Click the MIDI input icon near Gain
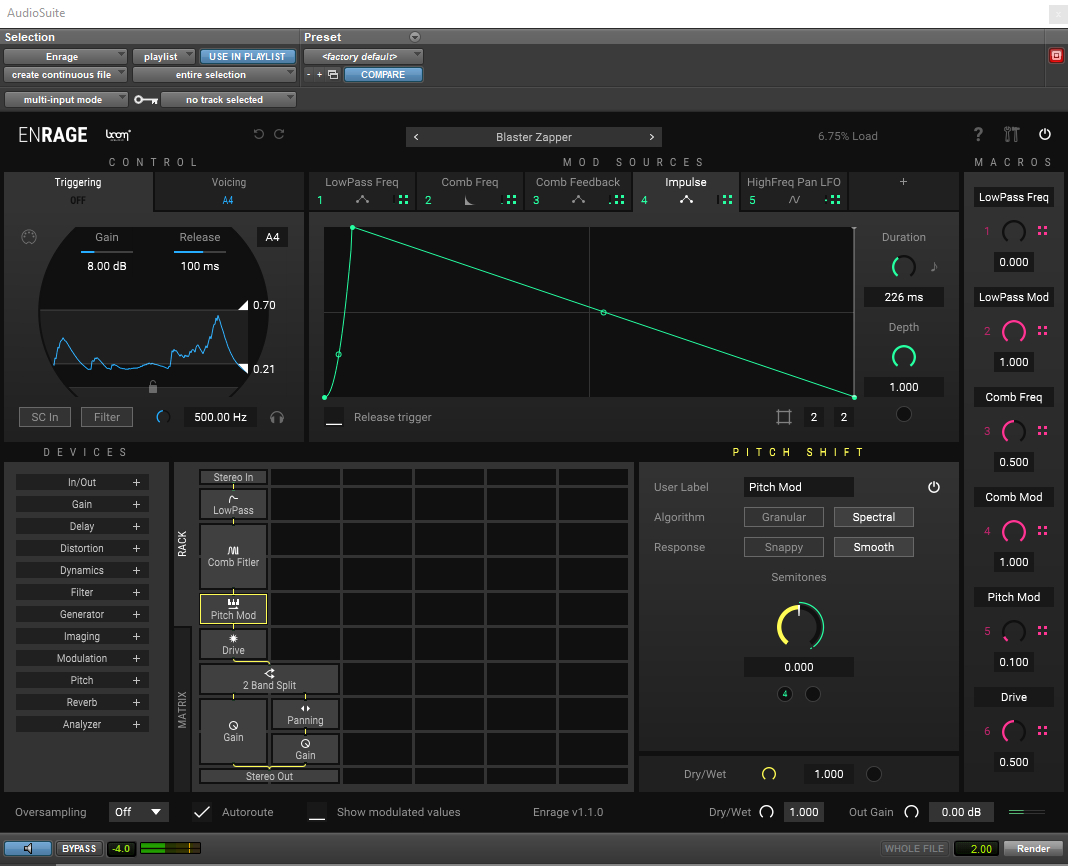Image resolution: width=1068 pixels, height=866 pixels. click(x=29, y=237)
